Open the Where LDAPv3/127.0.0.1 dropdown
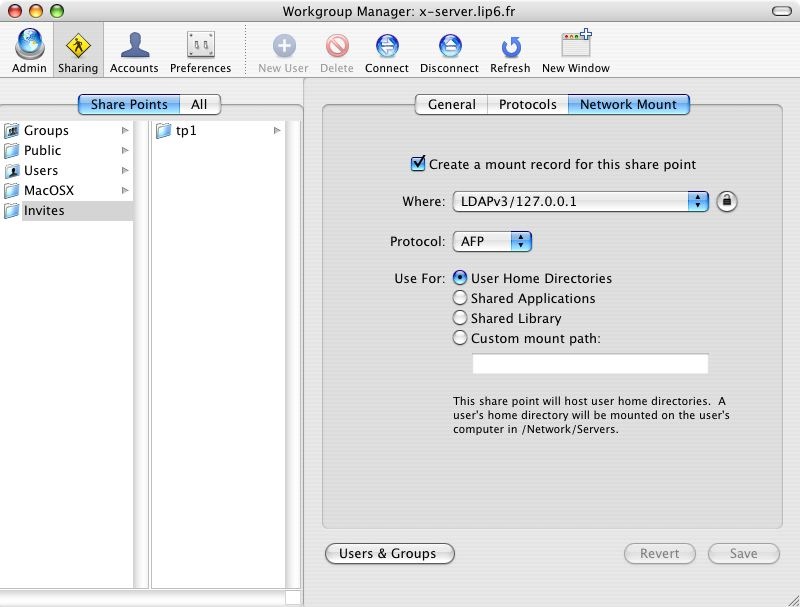800x607 pixels. pyautogui.click(x=580, y=201)
